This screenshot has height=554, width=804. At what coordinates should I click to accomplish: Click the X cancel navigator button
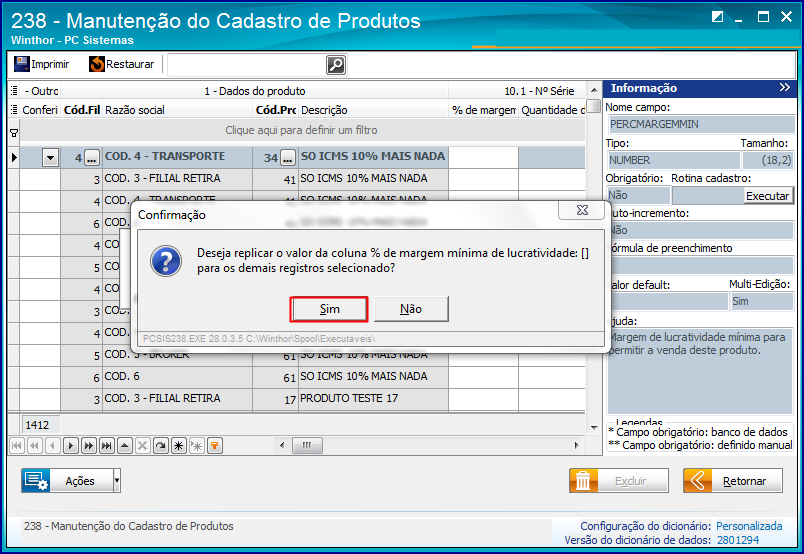pyautogui.click(x=143, y=446)
